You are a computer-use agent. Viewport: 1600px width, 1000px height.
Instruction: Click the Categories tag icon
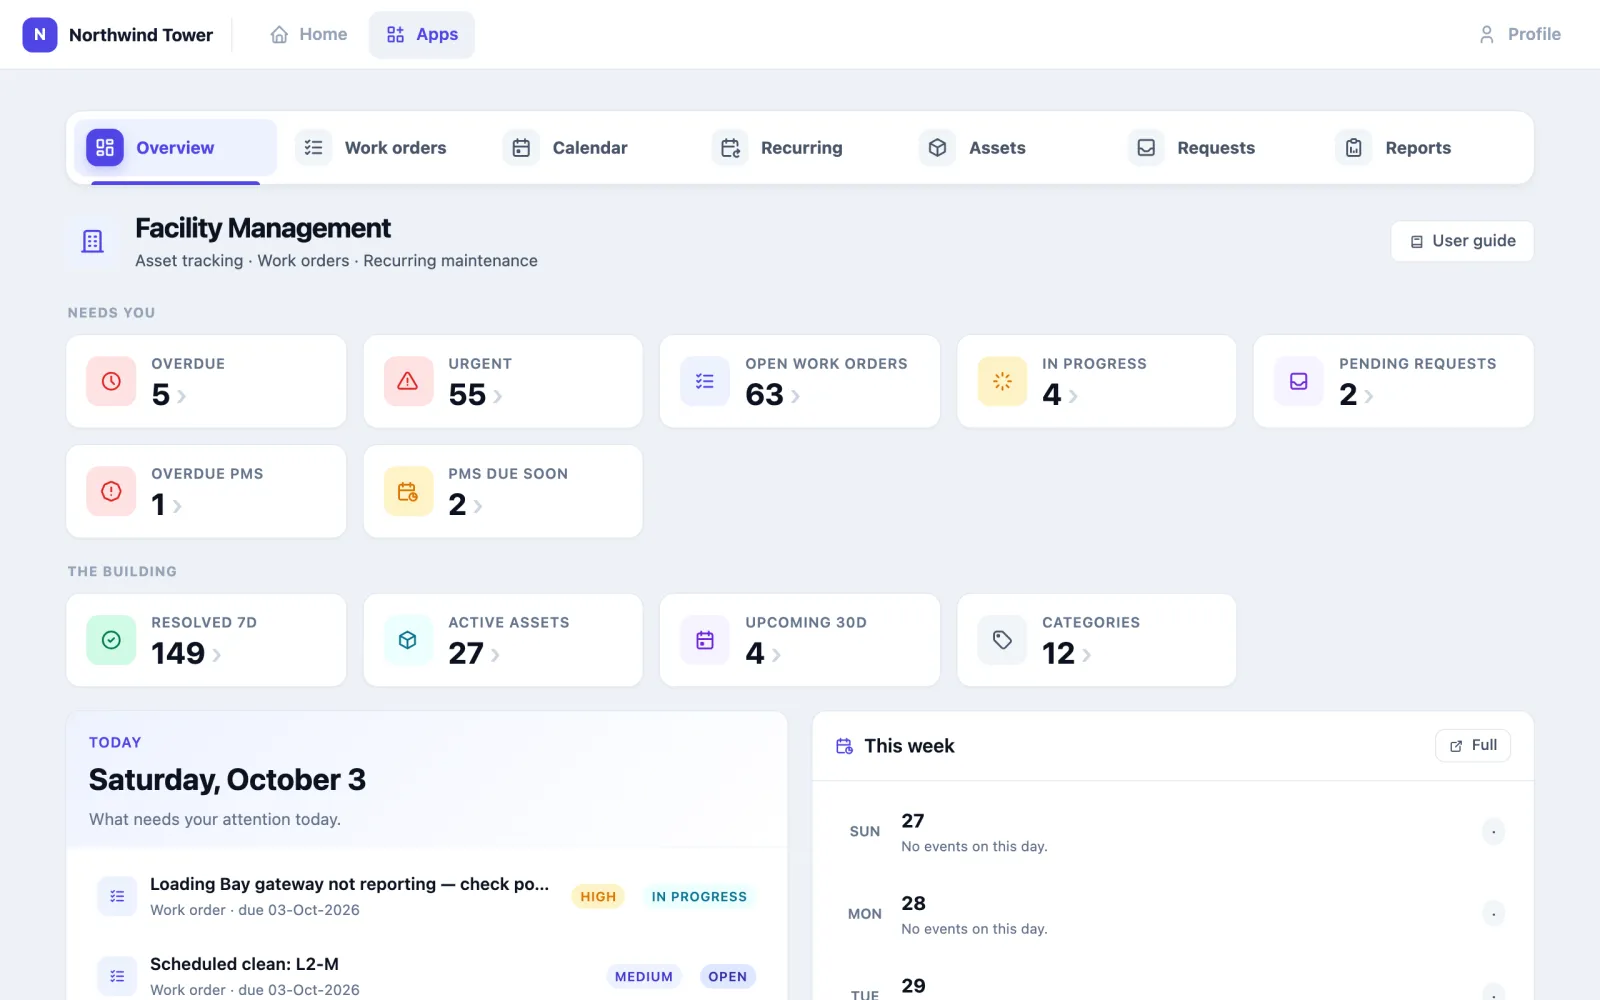pos(1002,640)
